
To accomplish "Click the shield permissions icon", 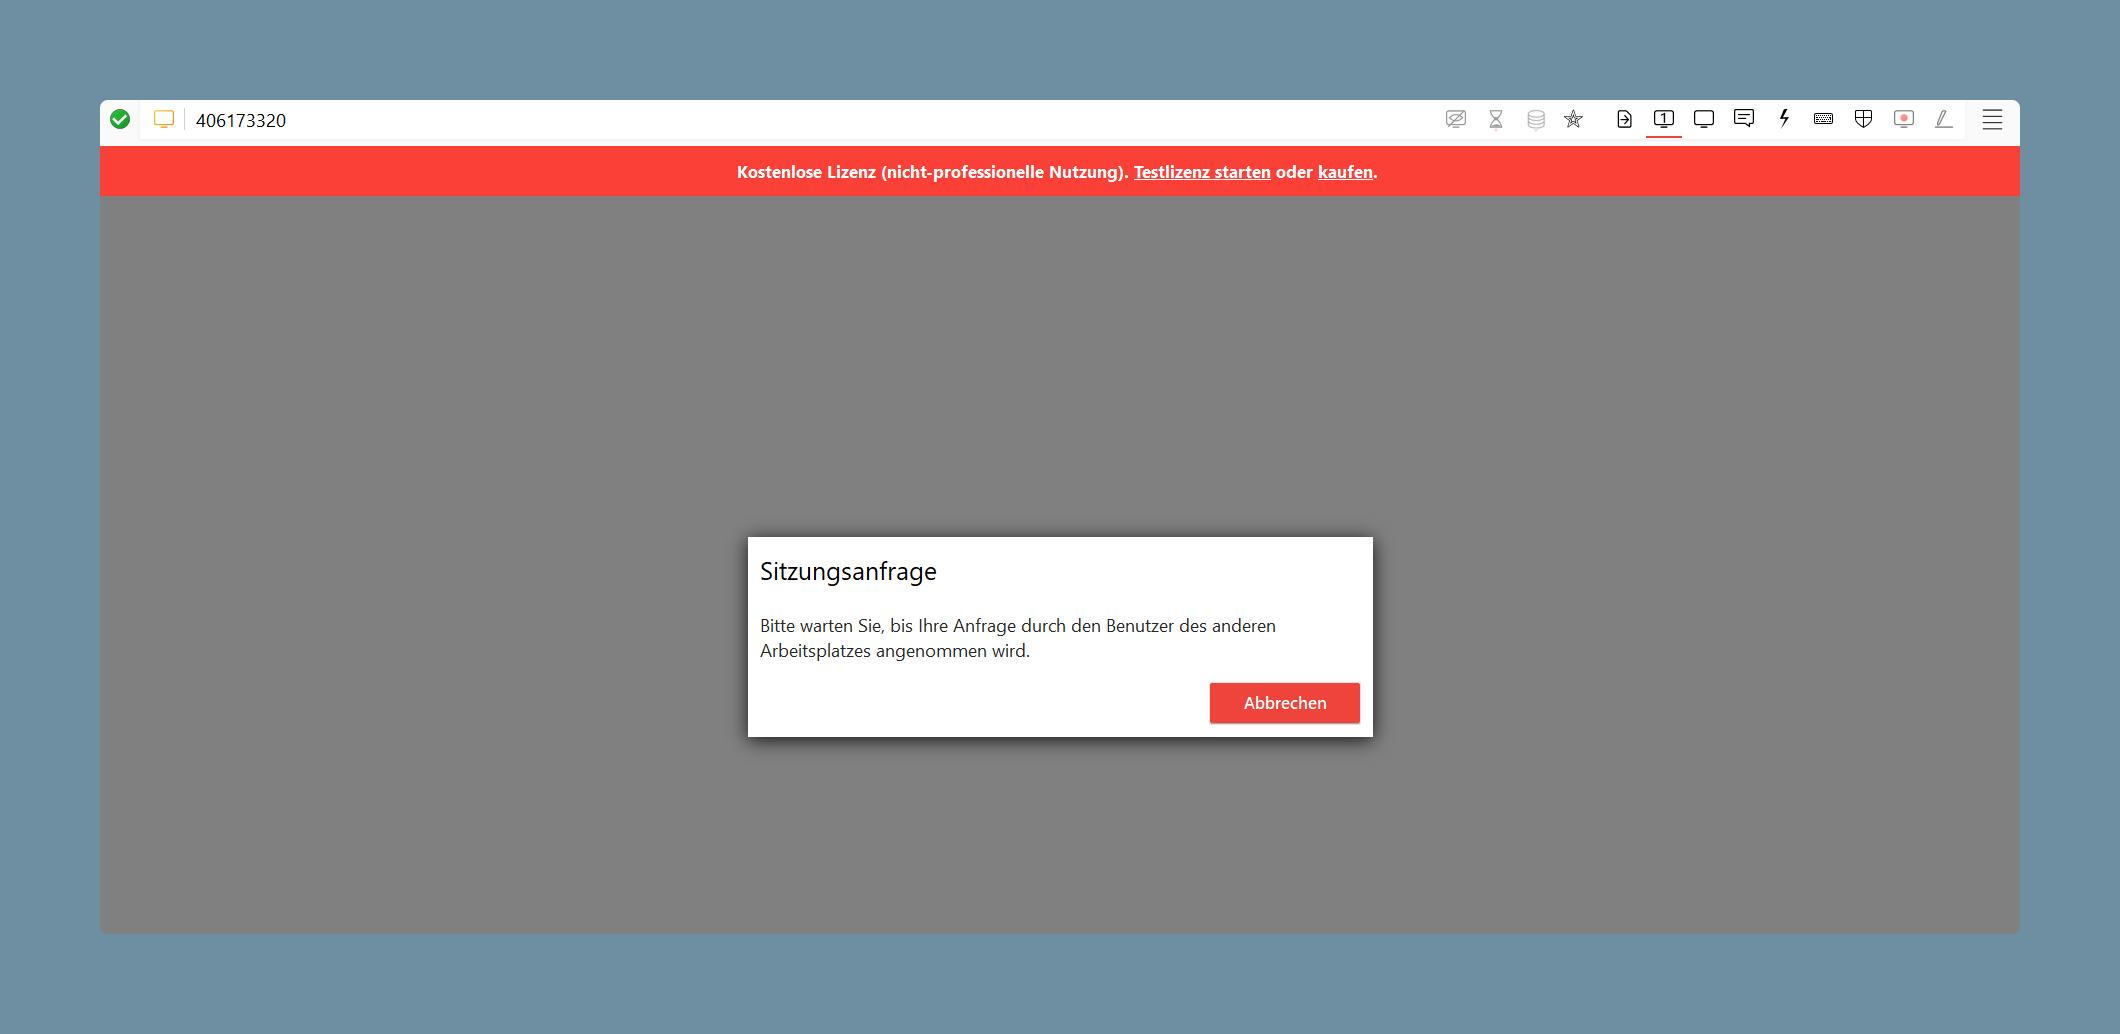I will click(1864, 119).
